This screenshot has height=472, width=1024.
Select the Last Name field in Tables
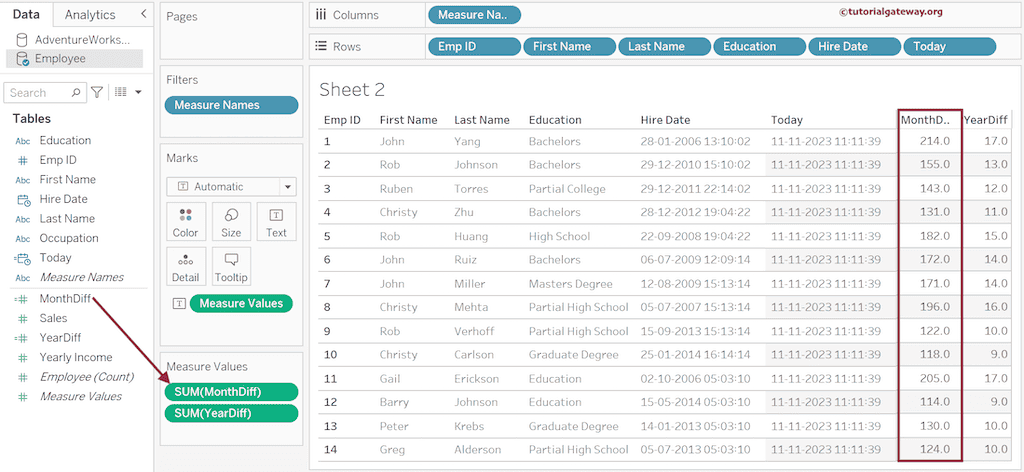point(67,219)
